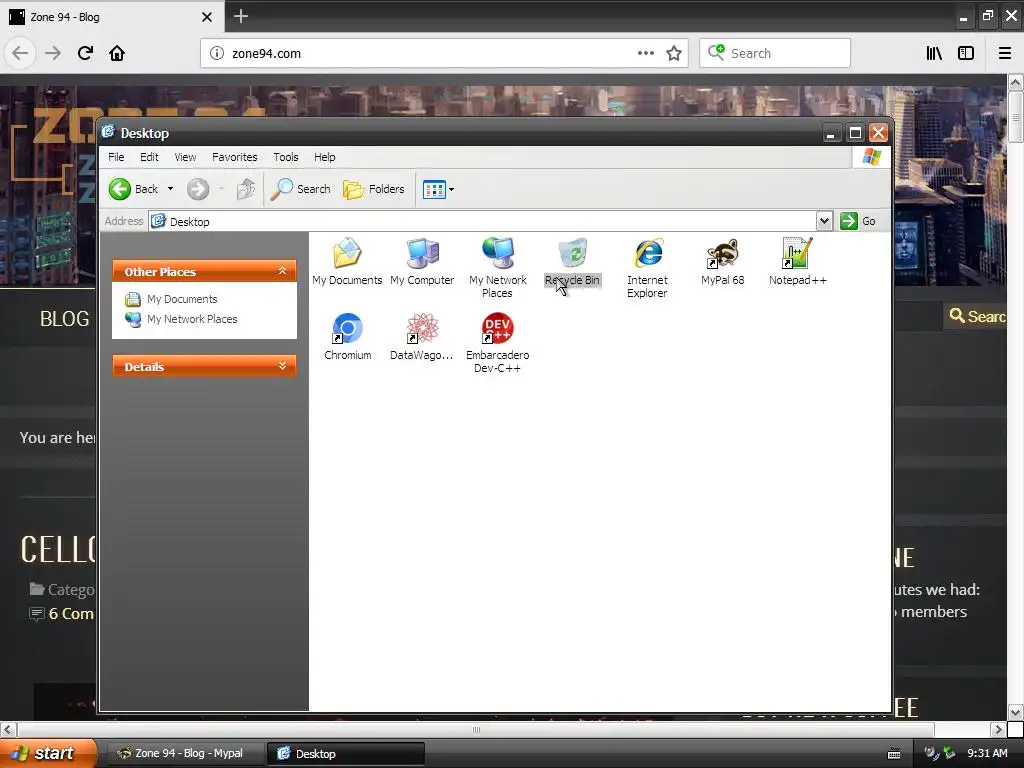
Task: Reload the zone94.com page
Action: 85,53
